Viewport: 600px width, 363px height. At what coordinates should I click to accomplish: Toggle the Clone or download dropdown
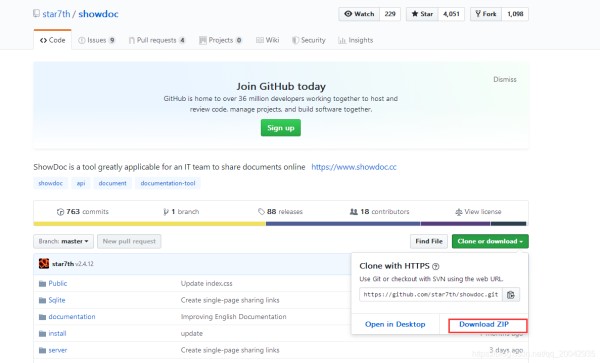[x=490, y=241]
